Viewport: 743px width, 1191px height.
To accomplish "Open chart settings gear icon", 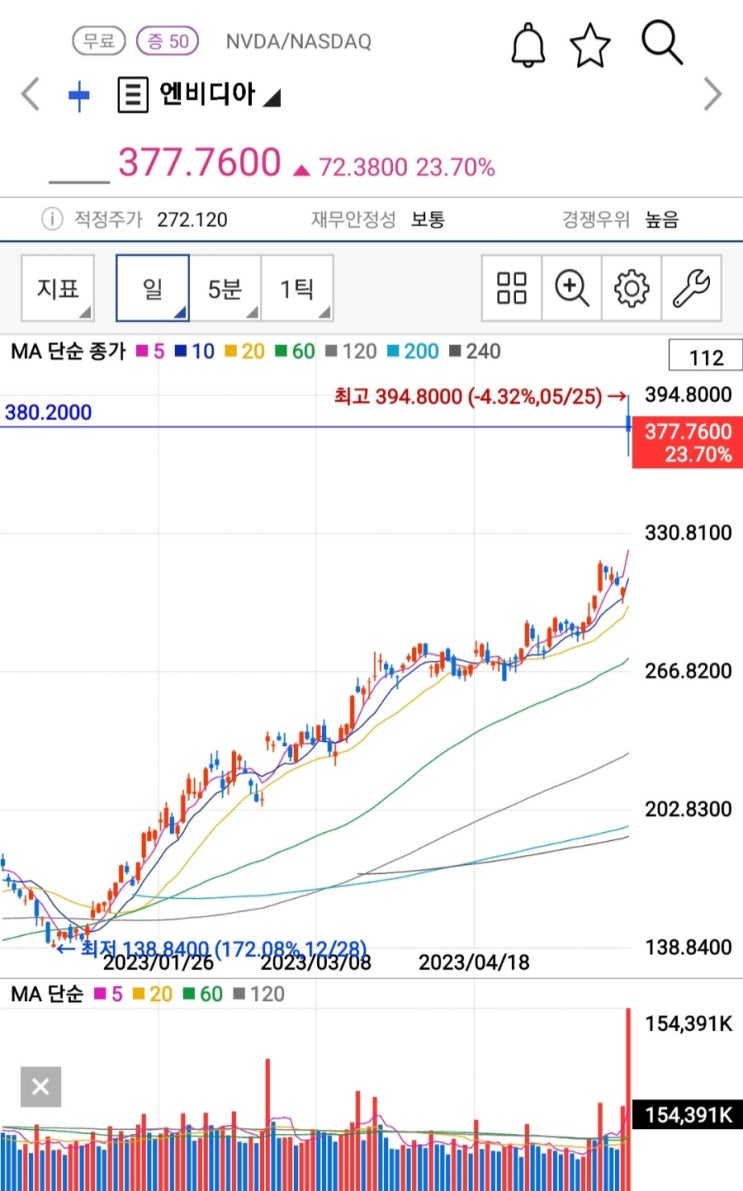I will click(631, 288).
